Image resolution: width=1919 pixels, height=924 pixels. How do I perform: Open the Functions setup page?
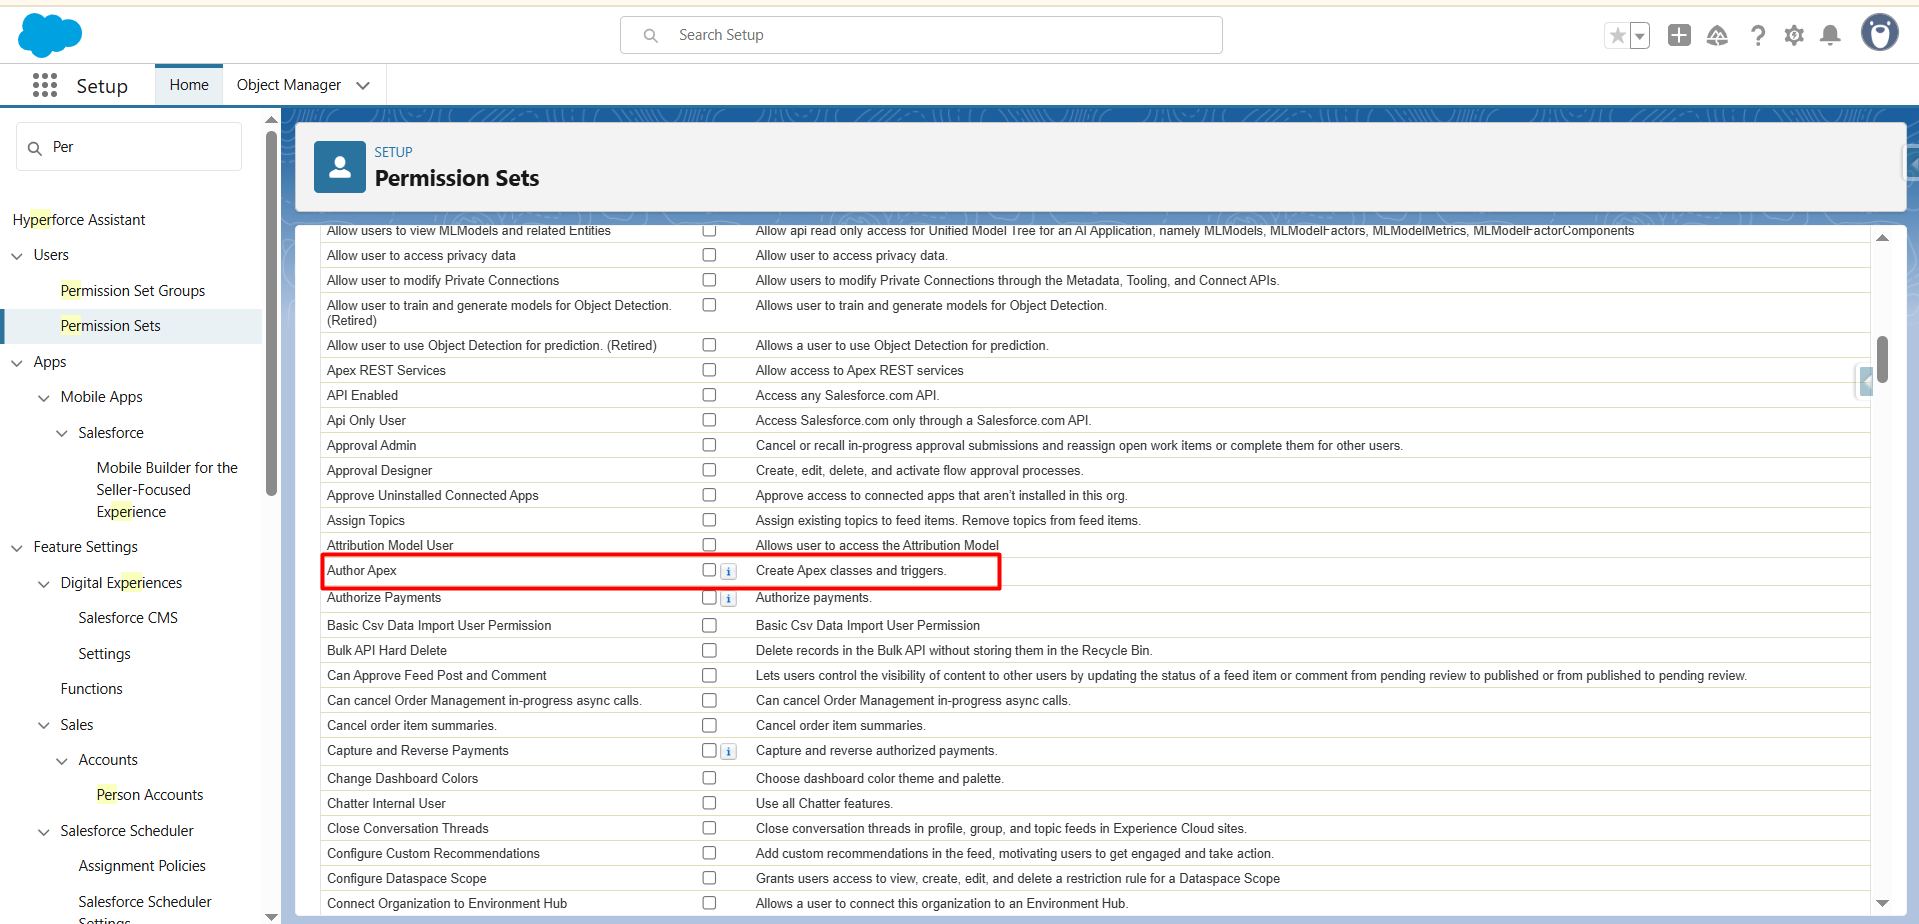click(x=91, y=689)
